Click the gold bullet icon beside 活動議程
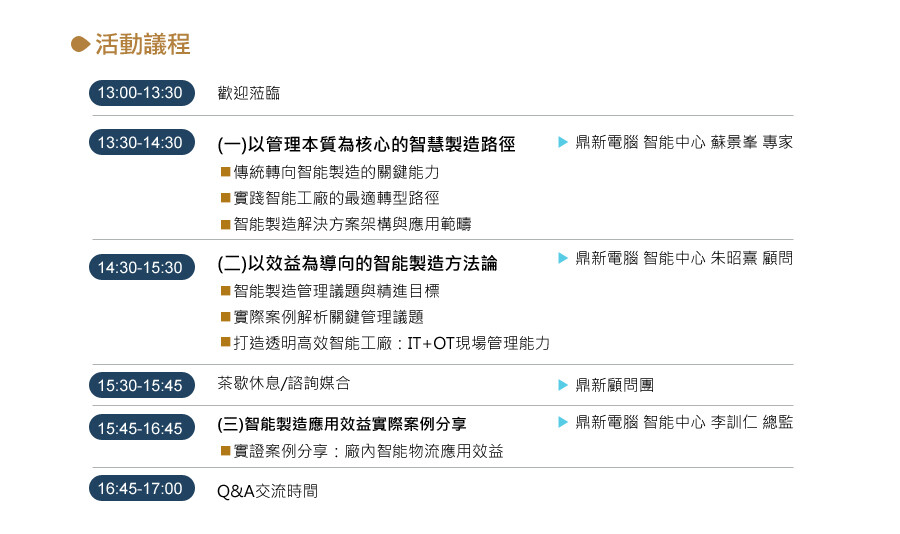 [80, 44]
